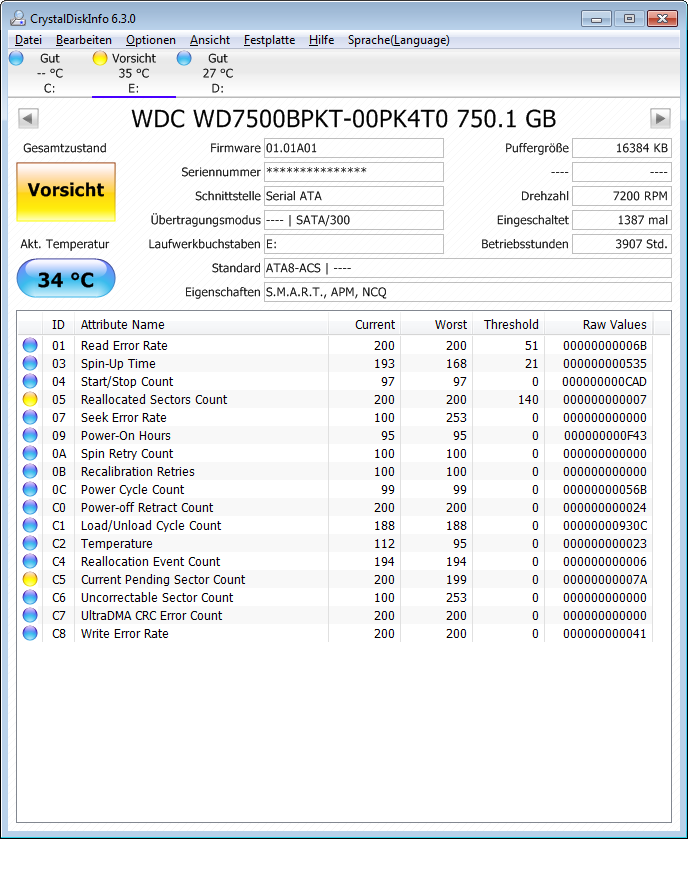This screenshot has height=889, width=688.
Task: Open the Bearbeiten menu
Action: (x=83, y=40)
